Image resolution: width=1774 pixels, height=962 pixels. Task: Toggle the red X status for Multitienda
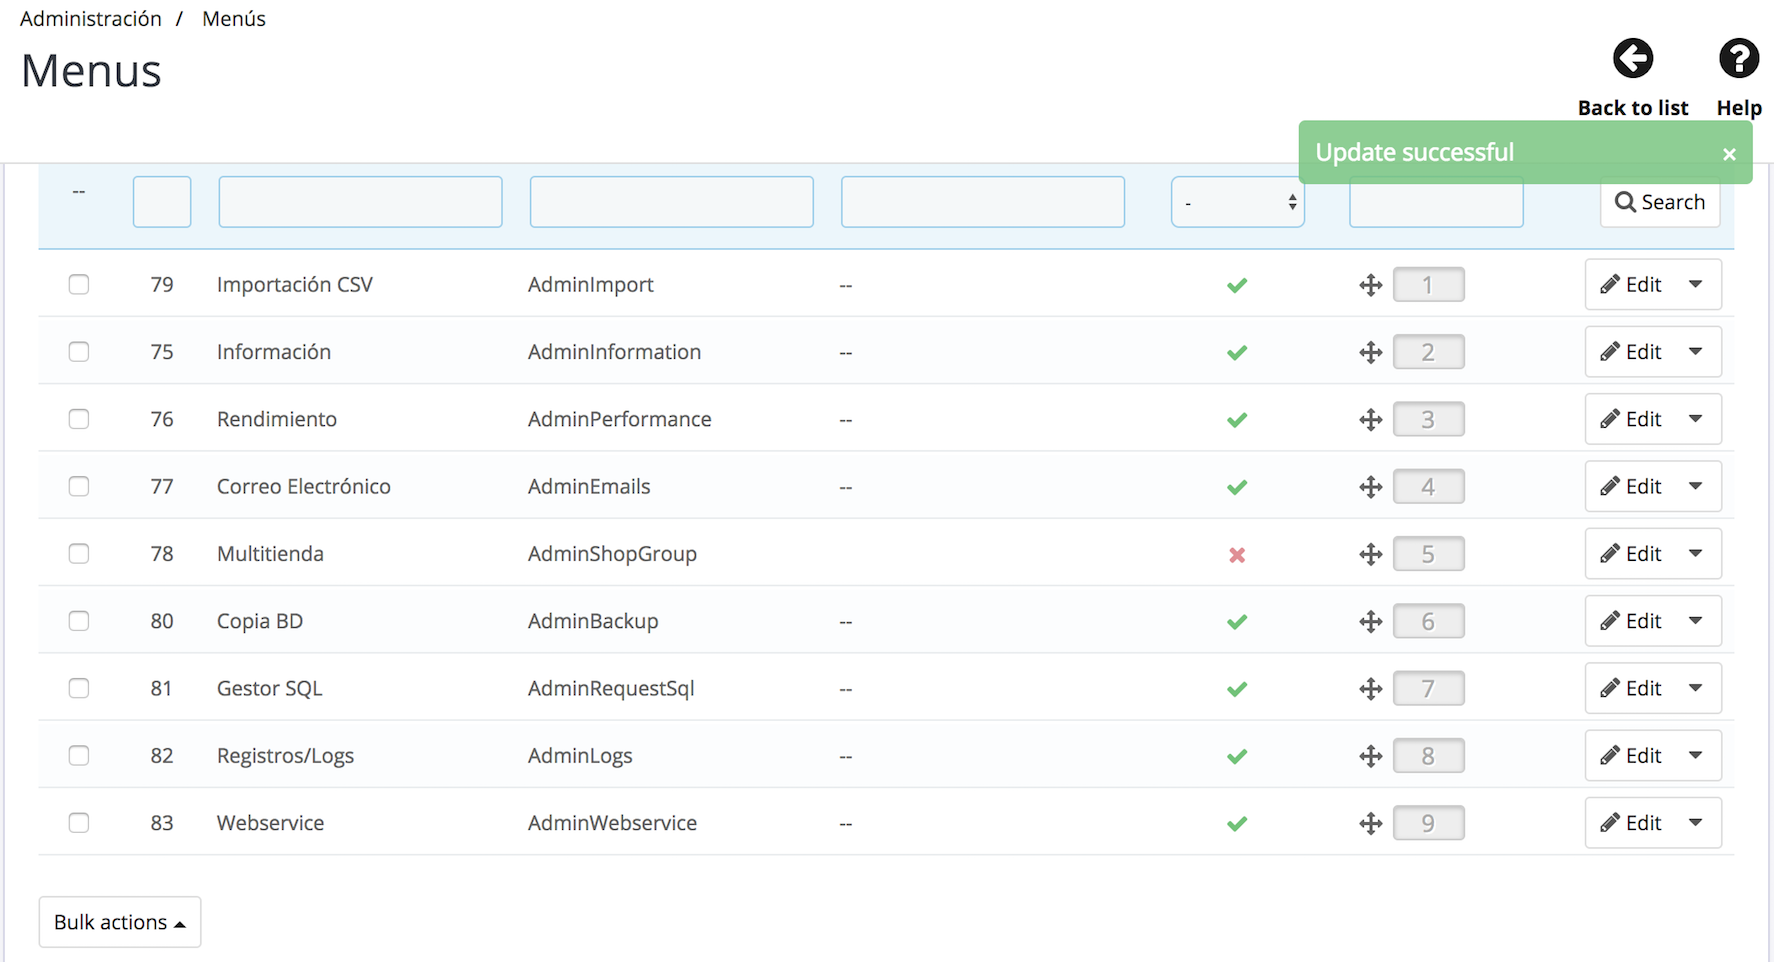pyautogui.click(x=1237, y=555)
